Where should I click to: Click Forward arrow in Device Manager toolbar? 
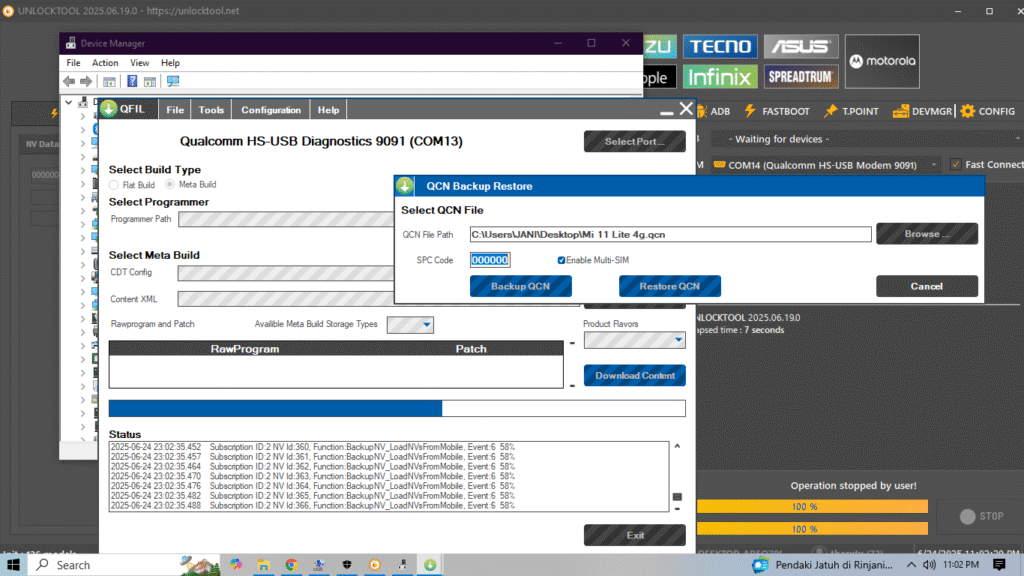pos(86,81)
